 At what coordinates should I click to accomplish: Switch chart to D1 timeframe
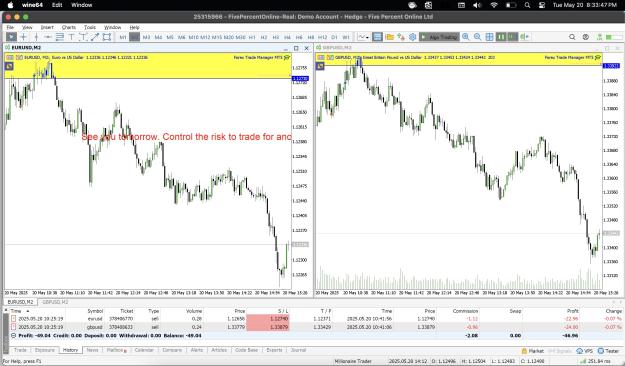(334, 37)
